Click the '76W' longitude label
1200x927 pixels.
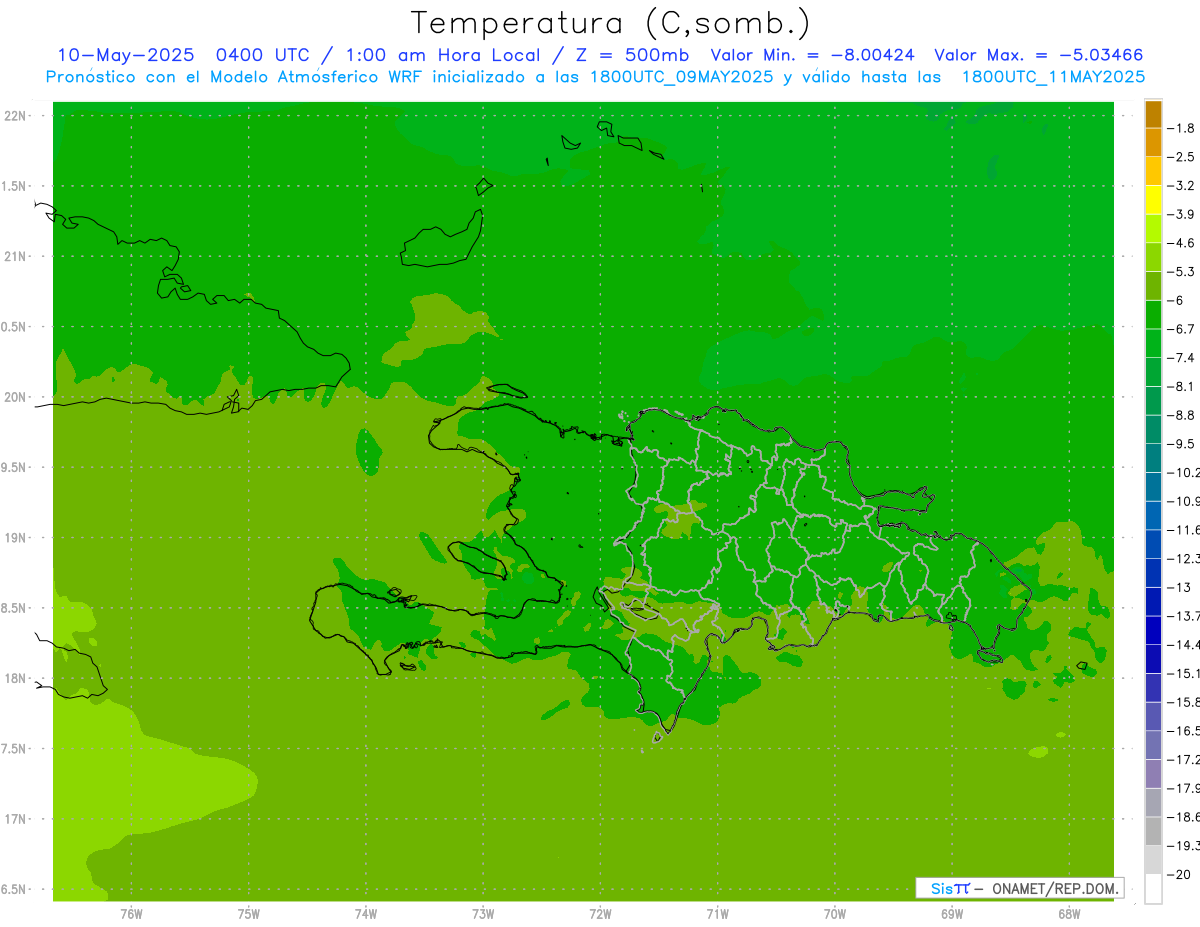[x=131, y=913]
